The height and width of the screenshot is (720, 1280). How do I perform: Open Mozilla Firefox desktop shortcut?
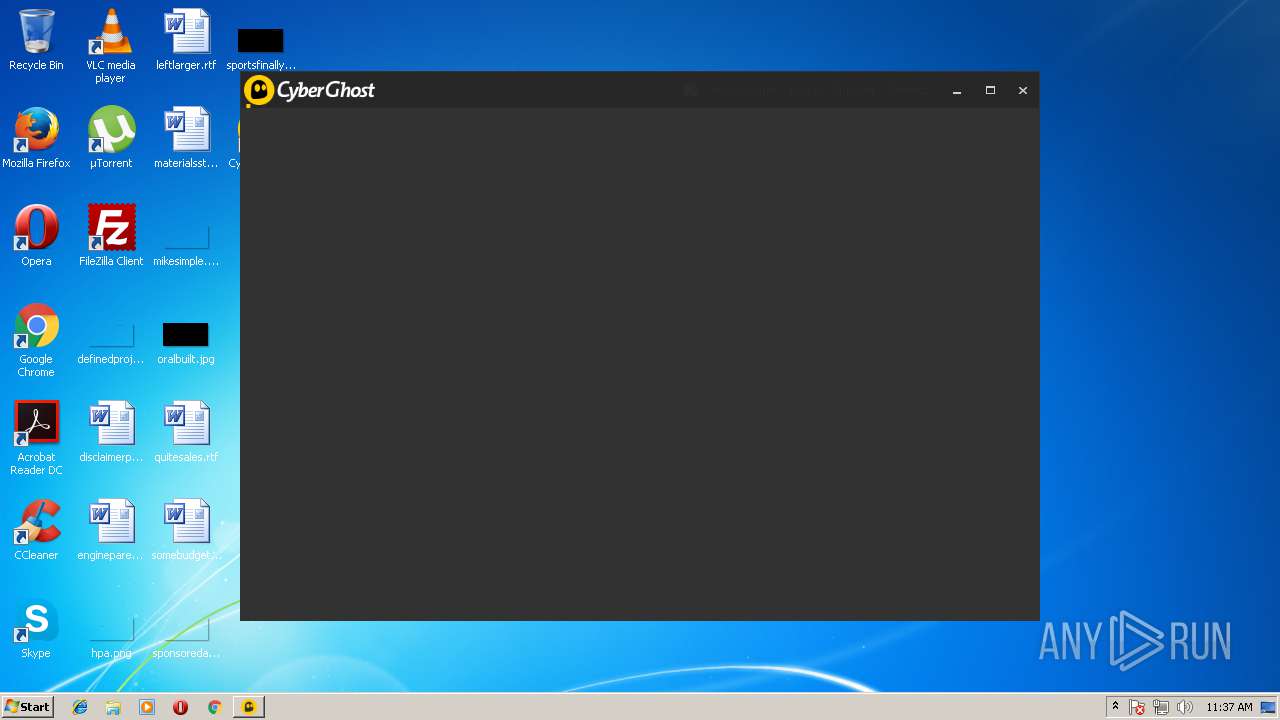coord(36,138)
